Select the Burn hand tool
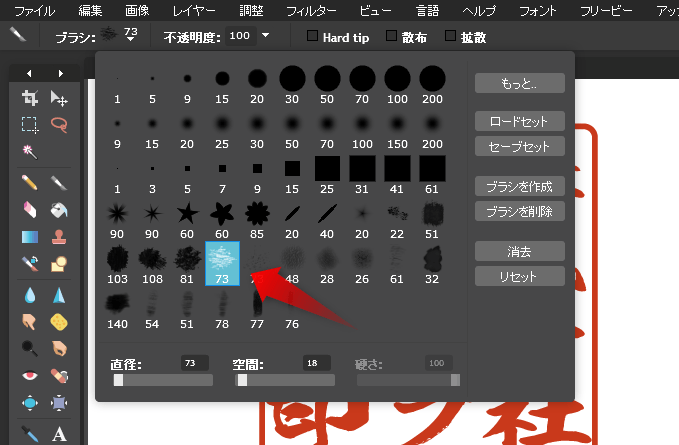 [59, 348]
